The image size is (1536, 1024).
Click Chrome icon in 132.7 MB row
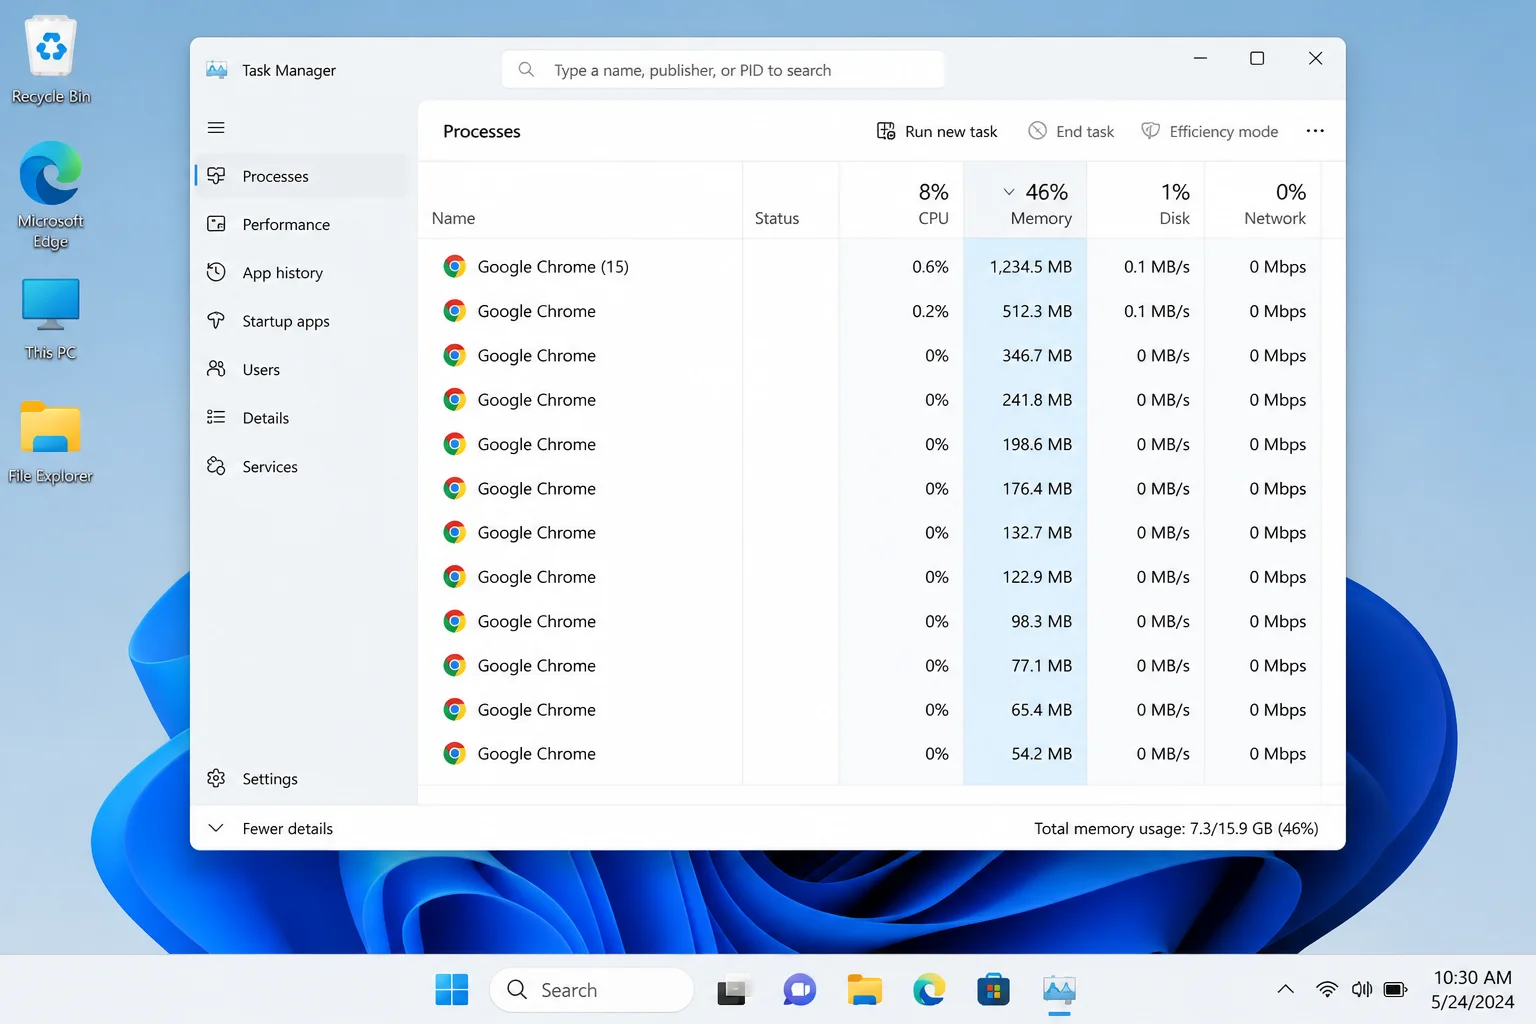[454, 532]
